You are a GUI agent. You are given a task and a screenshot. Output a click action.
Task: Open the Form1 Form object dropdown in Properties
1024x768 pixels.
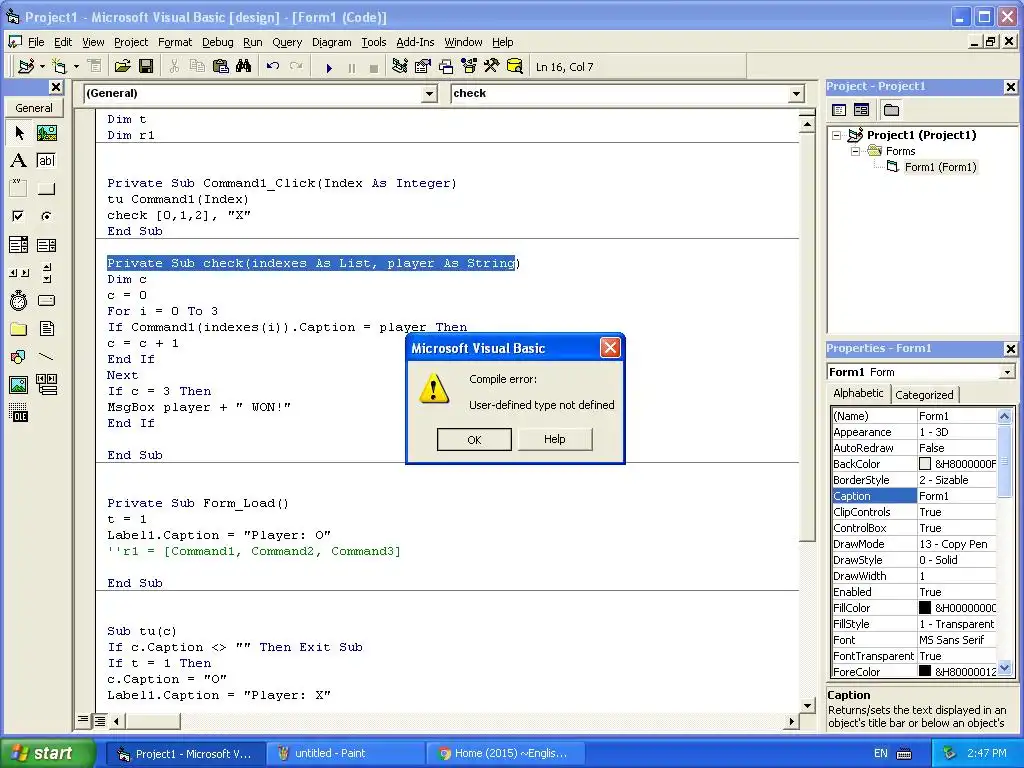pyautogui.click(x=1007, y=372)
